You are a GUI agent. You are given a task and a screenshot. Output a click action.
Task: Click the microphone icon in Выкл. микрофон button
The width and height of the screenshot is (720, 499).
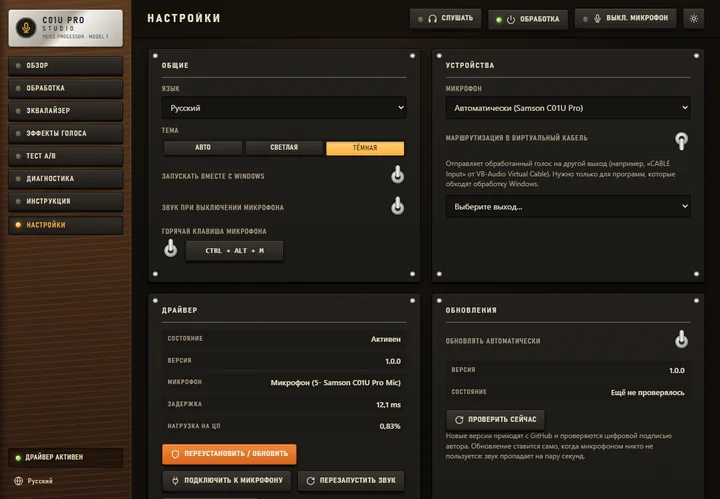[x=597, y=19]
